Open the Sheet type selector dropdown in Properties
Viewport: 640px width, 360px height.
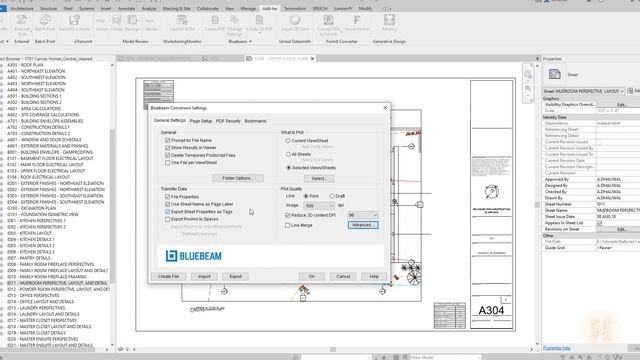click(x=584, y=91)
